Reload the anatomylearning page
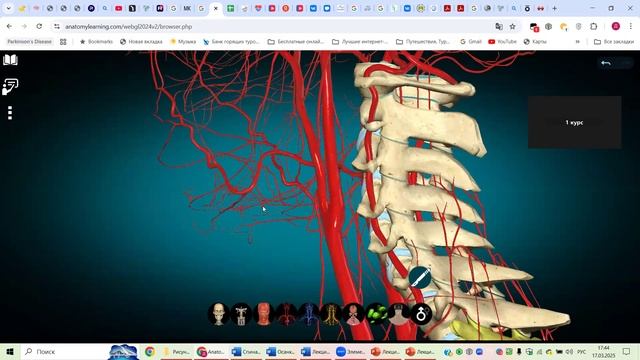Screen dimensions: 640x360 click(39, 27)
